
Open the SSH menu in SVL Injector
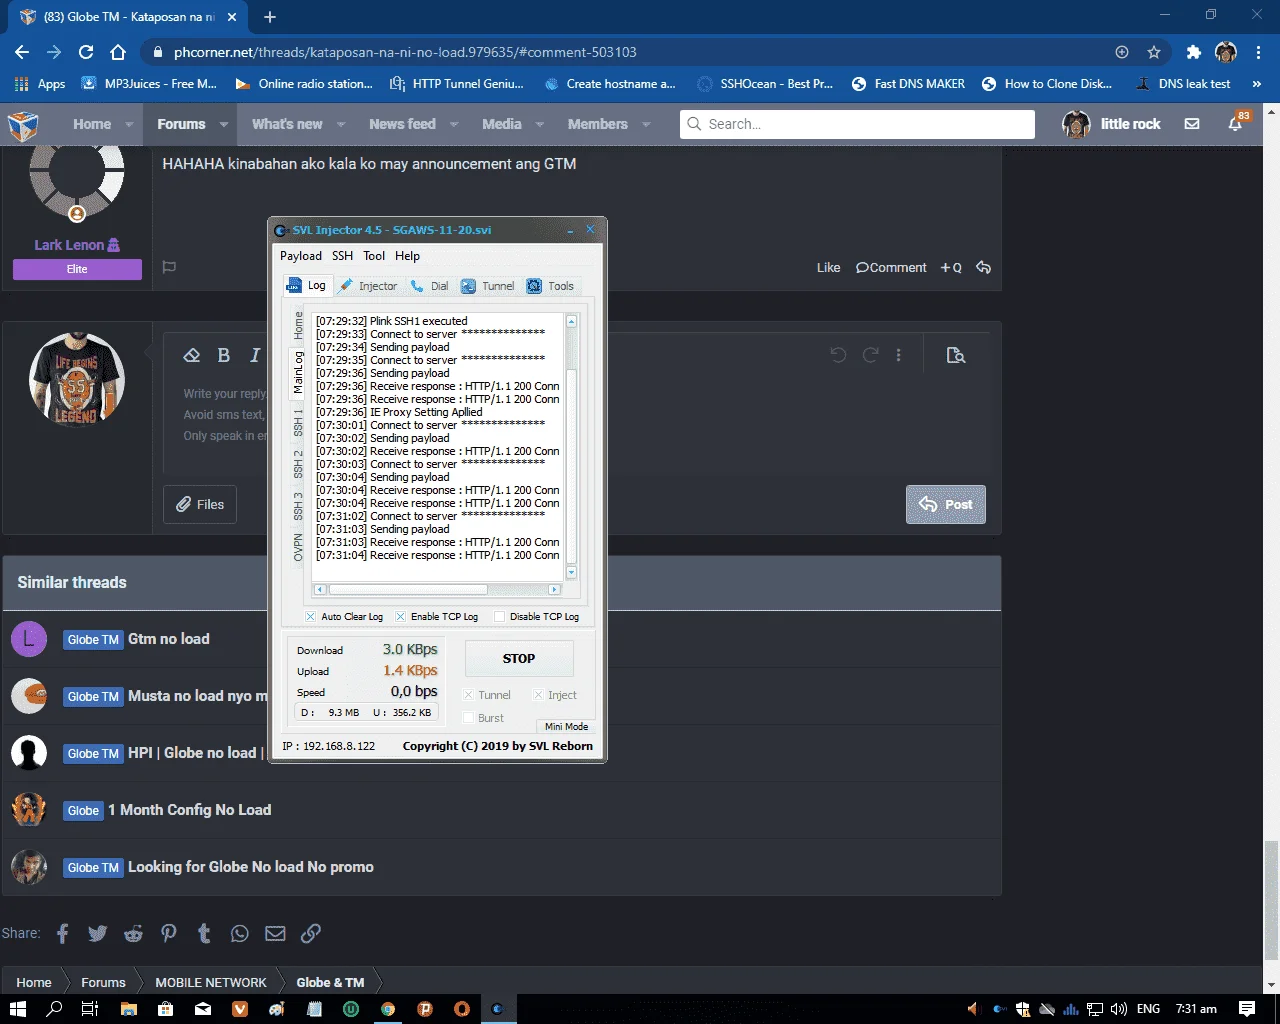(x=343, y=256)
